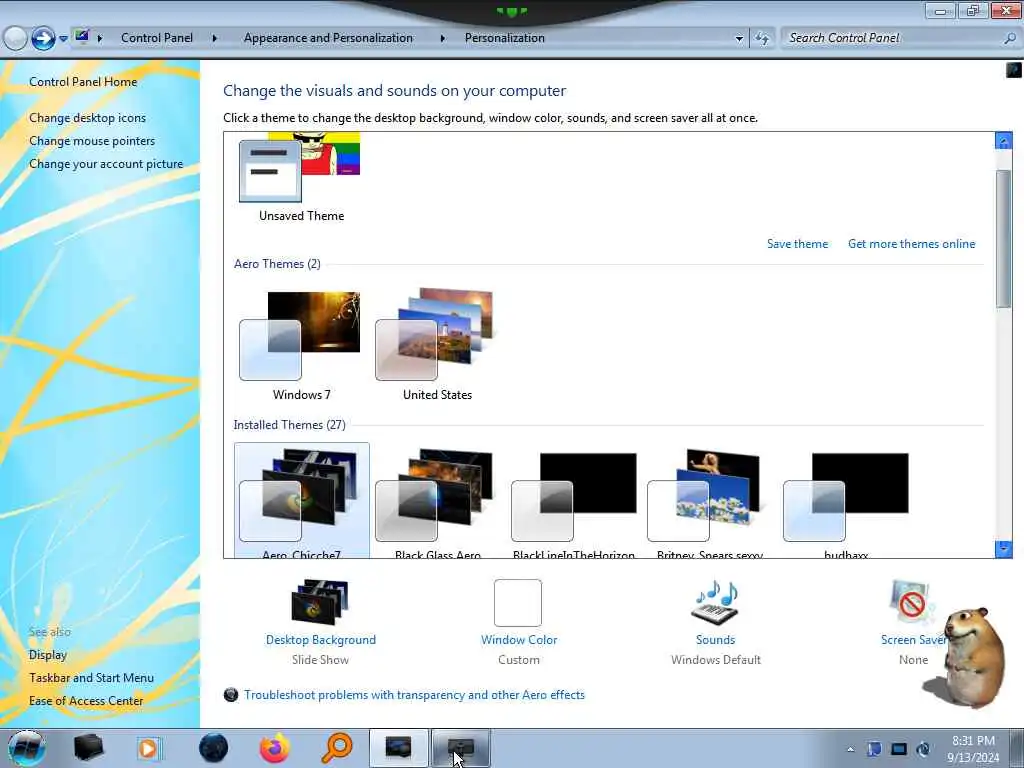Click the monitor network tray icon
Image resolution: width=1024 pixels, height=768 pixels.
(x=899, y=749)
